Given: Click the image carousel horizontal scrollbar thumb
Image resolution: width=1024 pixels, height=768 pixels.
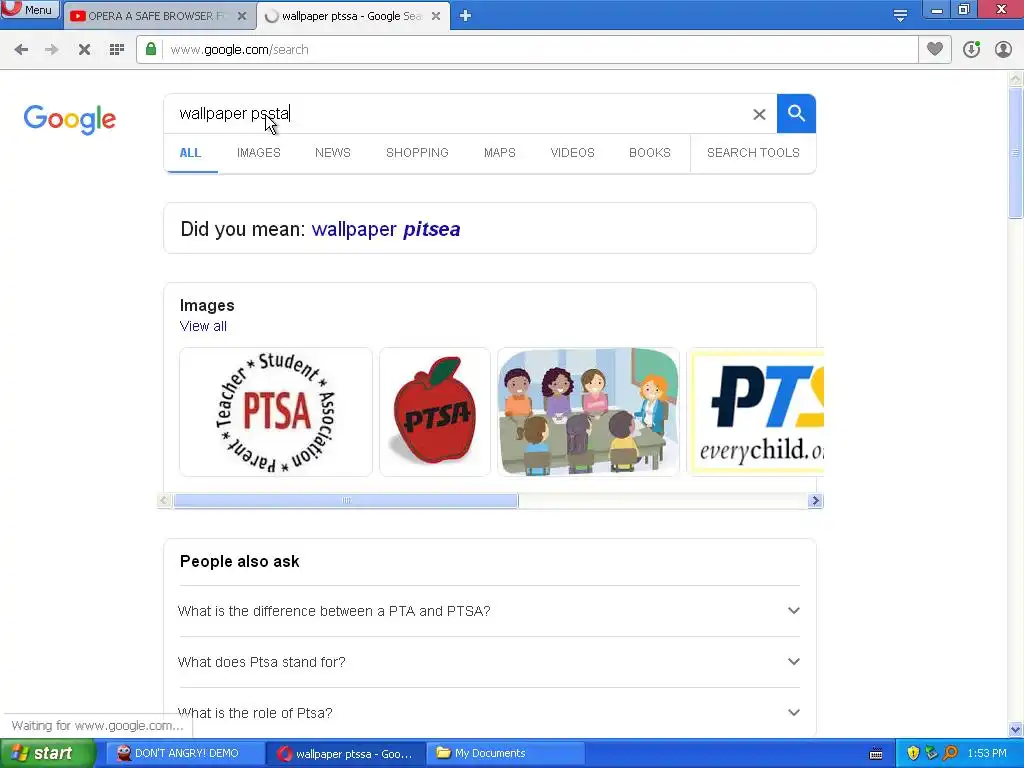Looking at the screenshot, I should coord(345,501).
